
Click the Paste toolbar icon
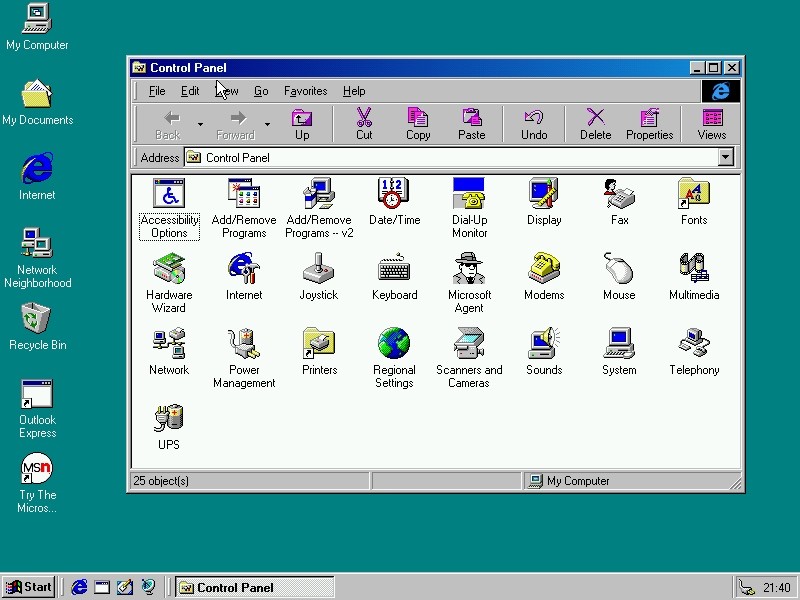tap(471, 122)
